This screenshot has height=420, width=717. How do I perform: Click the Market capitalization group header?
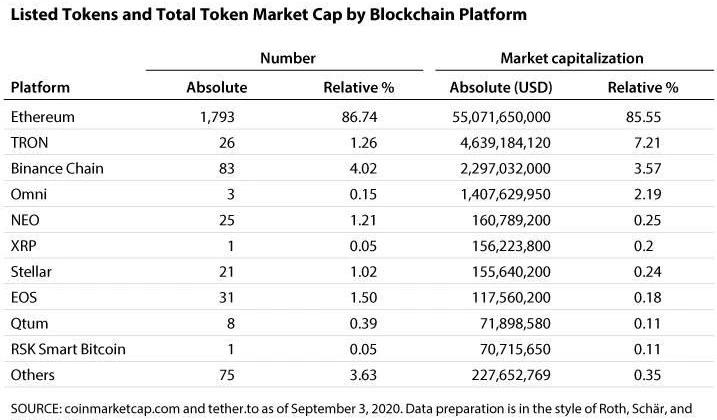click(572, 58)
